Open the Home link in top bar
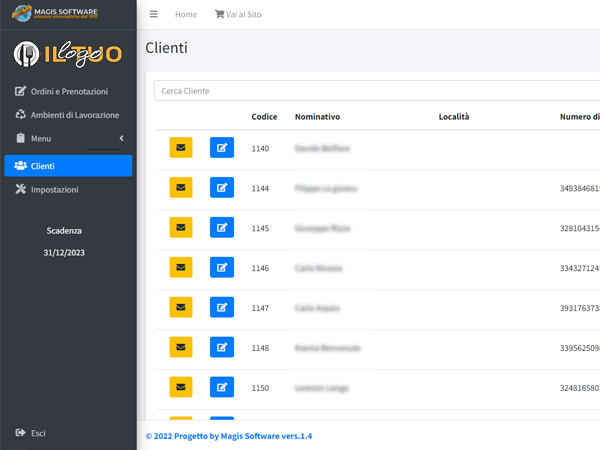This screenshot has width=600, height=450. coord(186,15)
